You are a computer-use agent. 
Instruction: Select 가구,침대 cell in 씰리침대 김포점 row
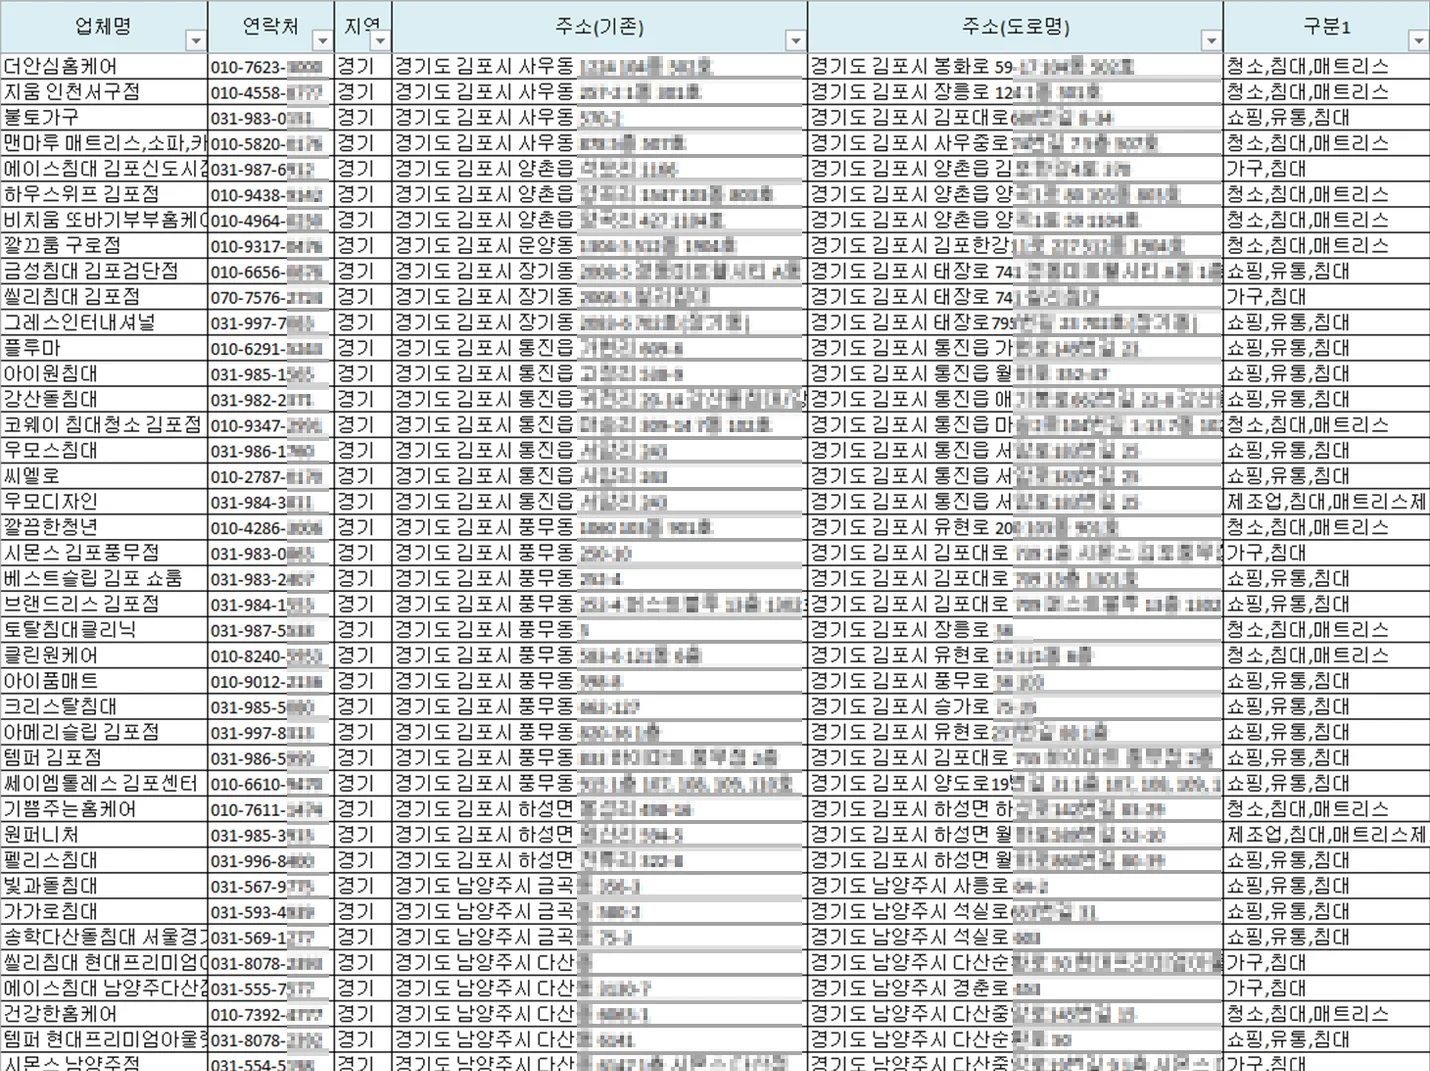pyautogui.click(x=1326, y=297)
